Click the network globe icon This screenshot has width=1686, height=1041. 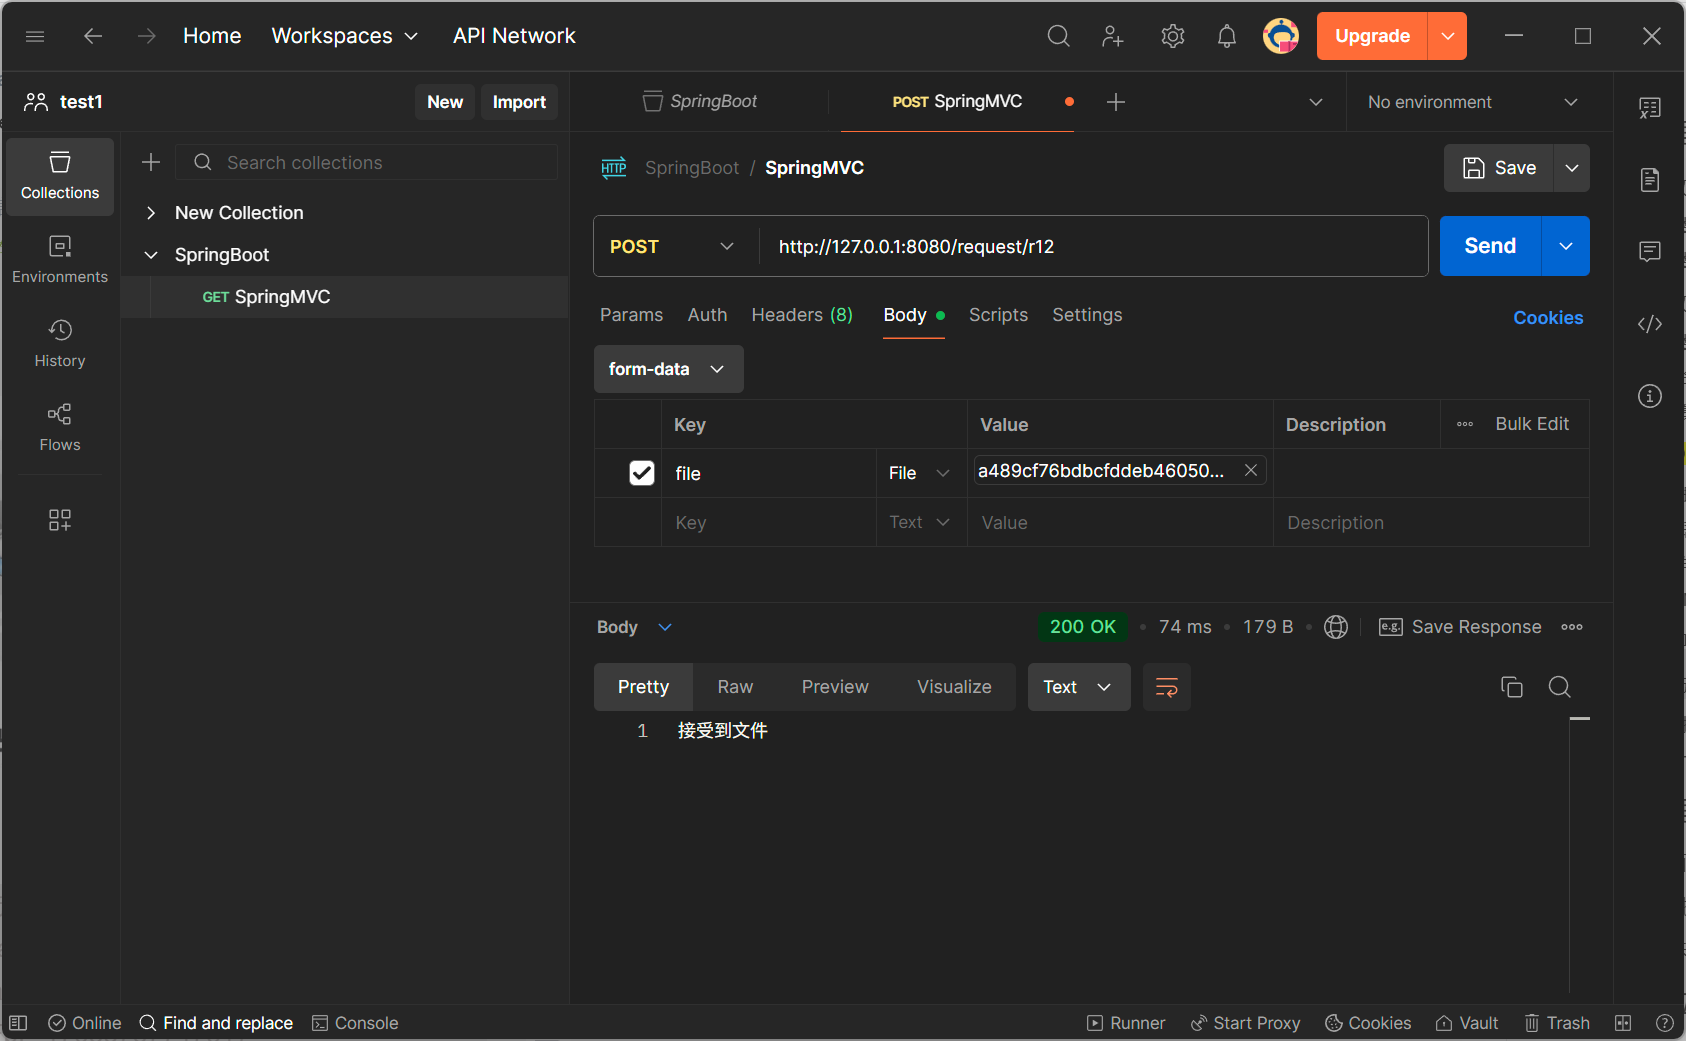pos(1336,627)
